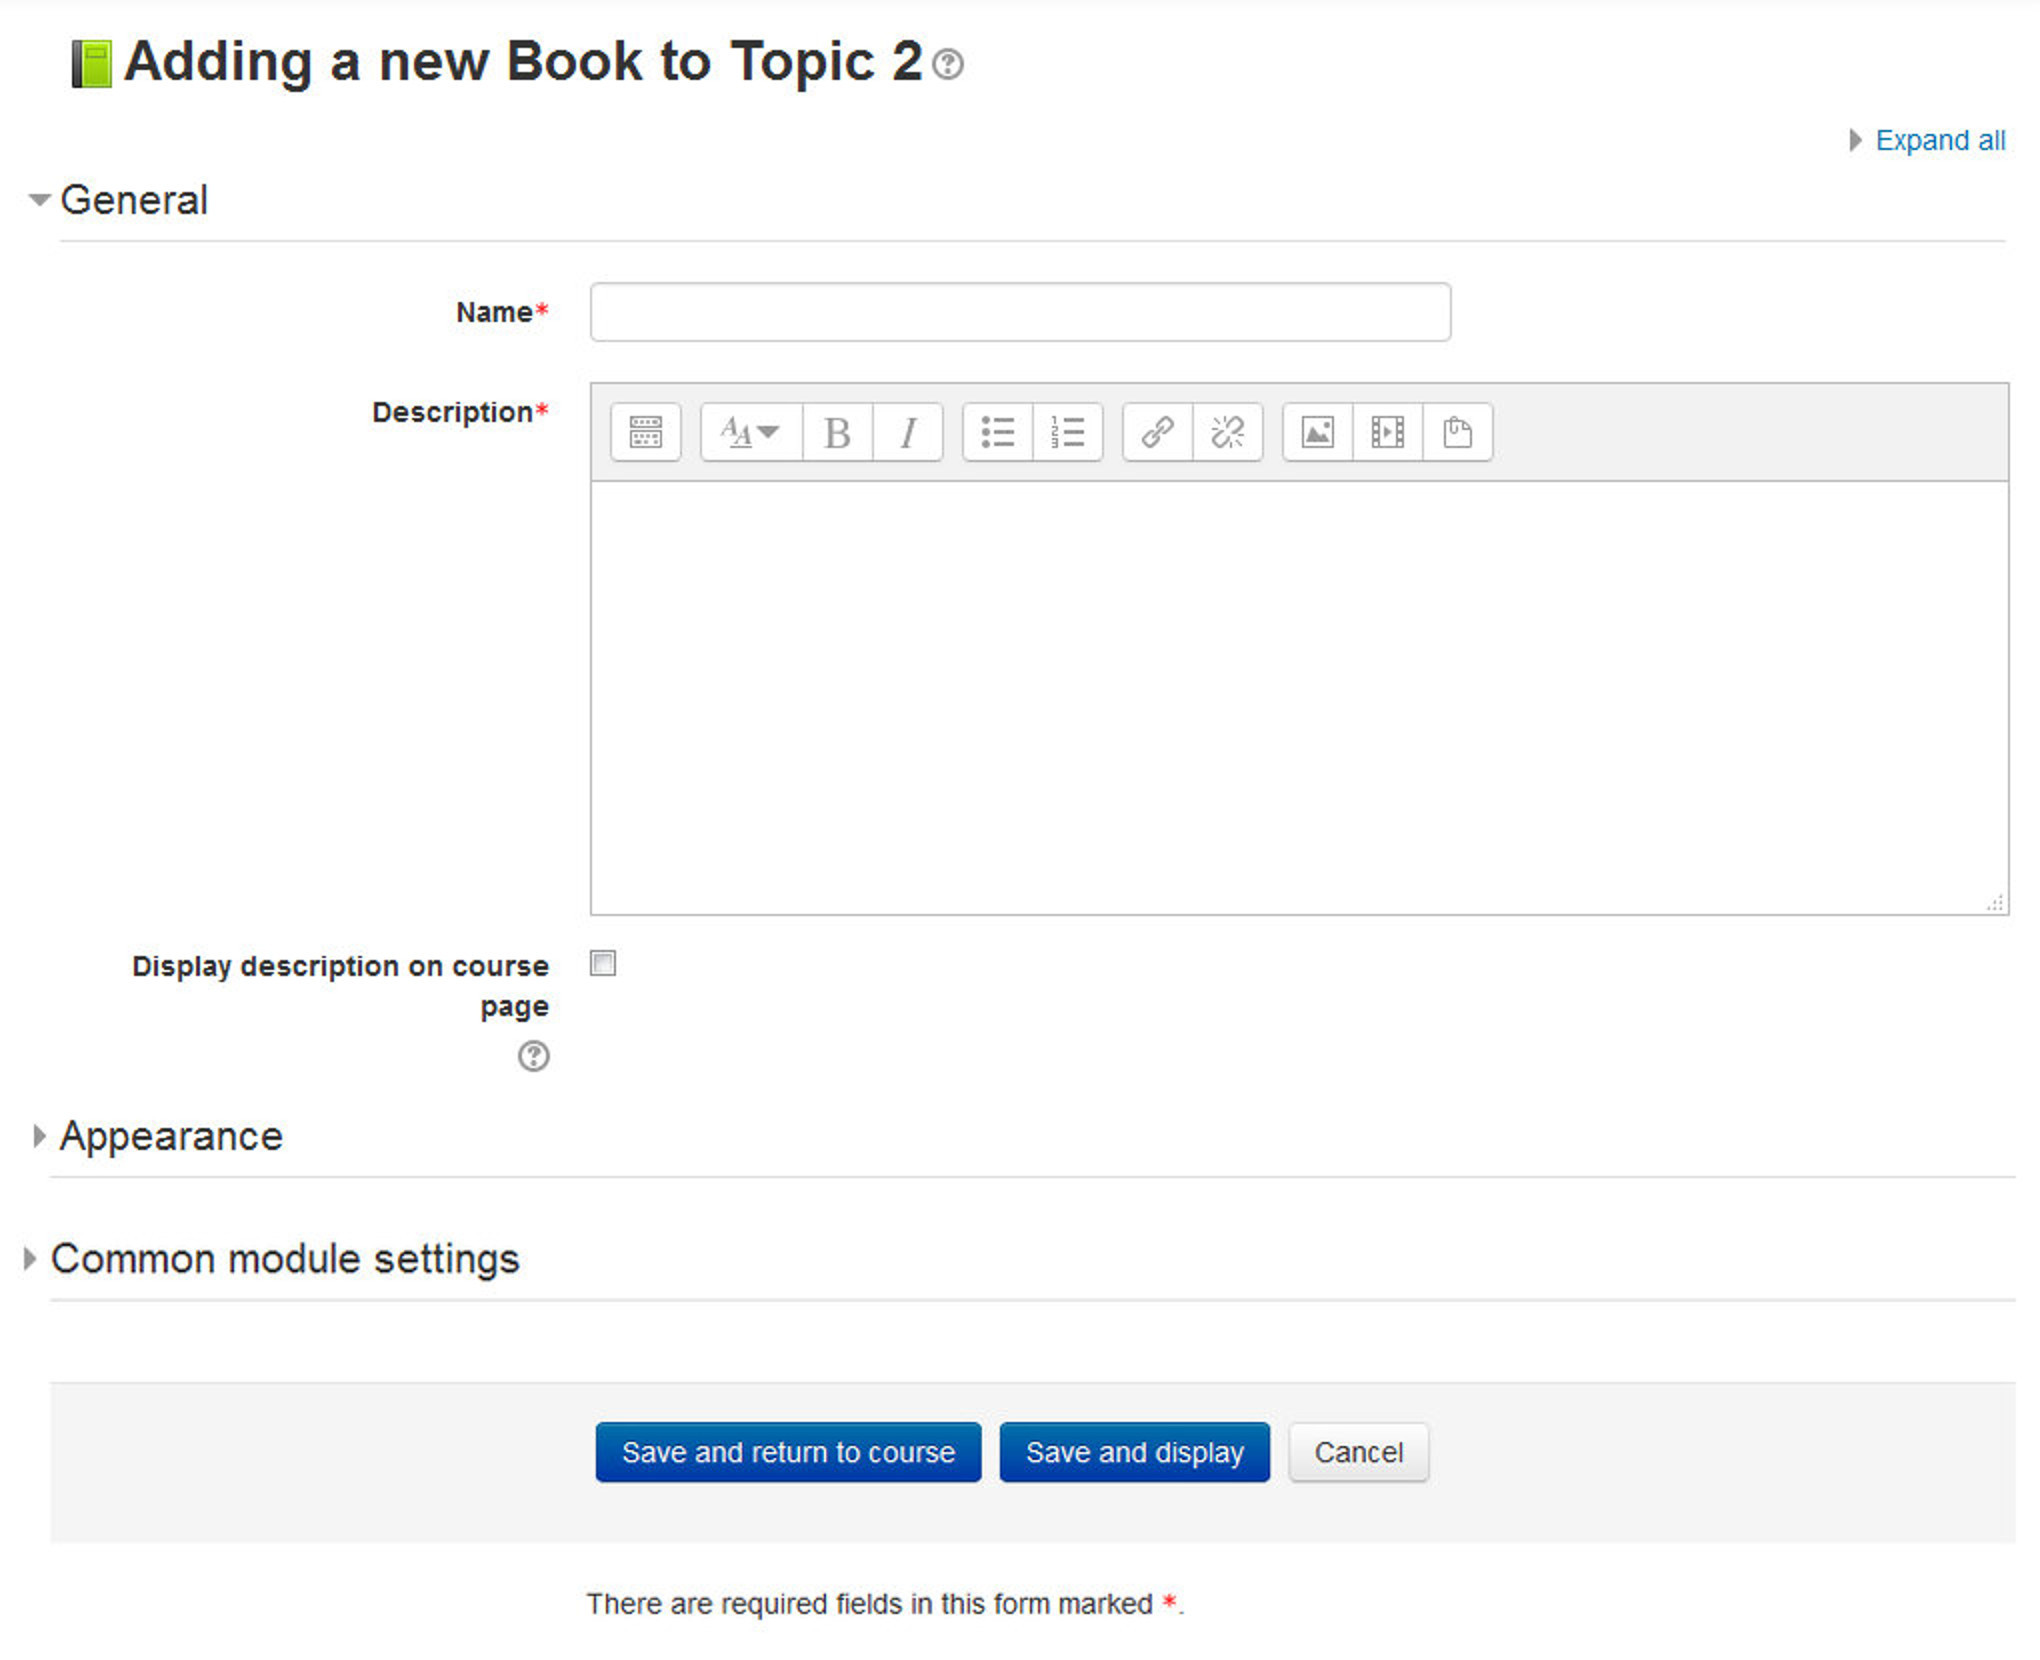This screenshot has height=1660, width=2040.
Task: Remove a hyperlink using the Unlink icon
Action: pyautogui.click(x=1227, y=432)
